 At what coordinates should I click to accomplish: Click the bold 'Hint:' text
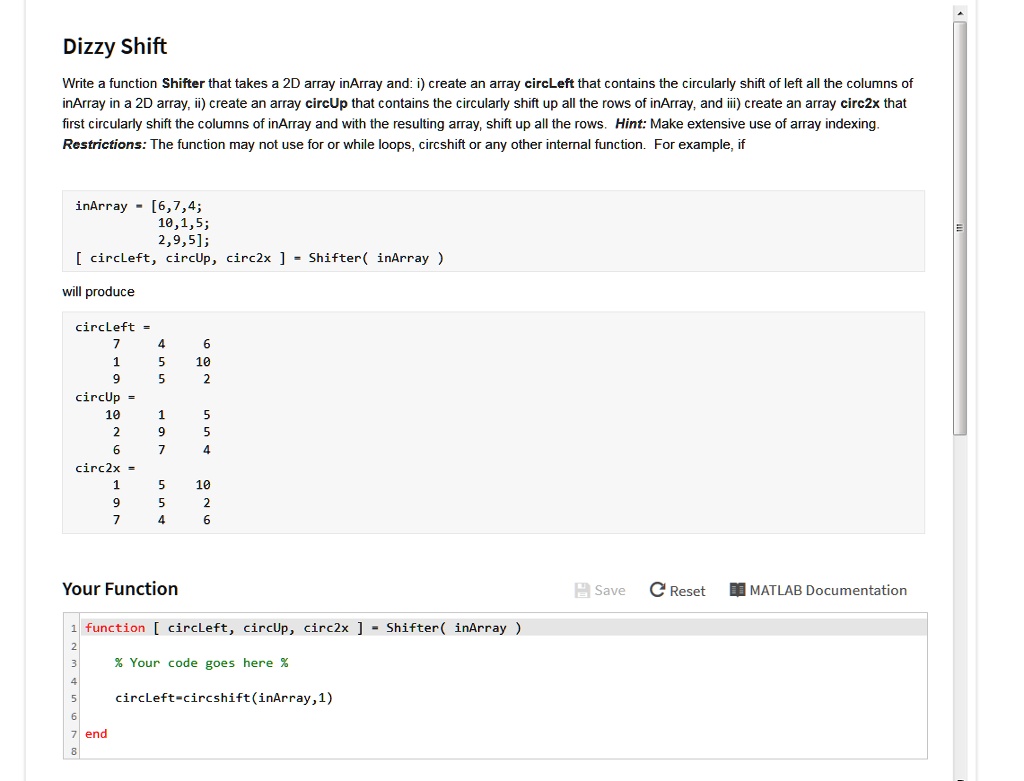(630, 123)
